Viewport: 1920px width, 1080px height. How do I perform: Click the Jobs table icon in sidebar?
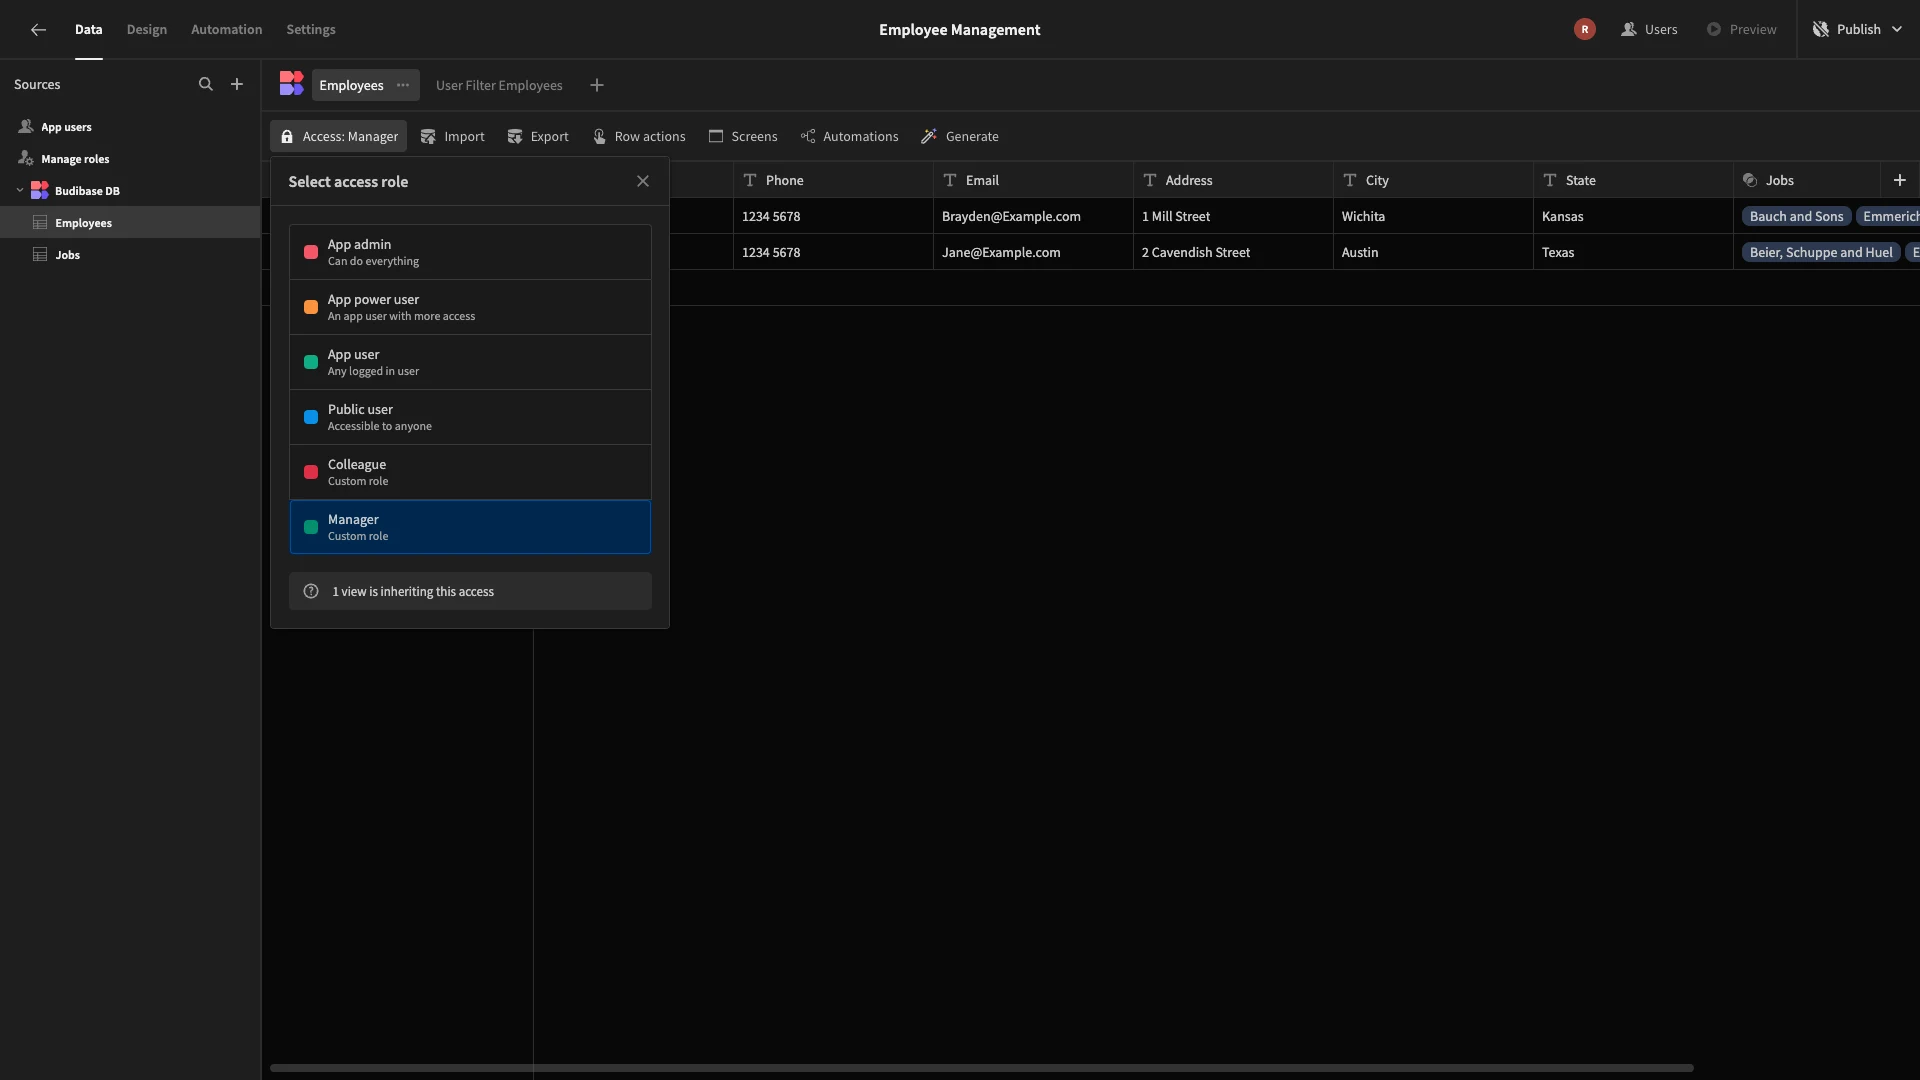click(40, 254)
